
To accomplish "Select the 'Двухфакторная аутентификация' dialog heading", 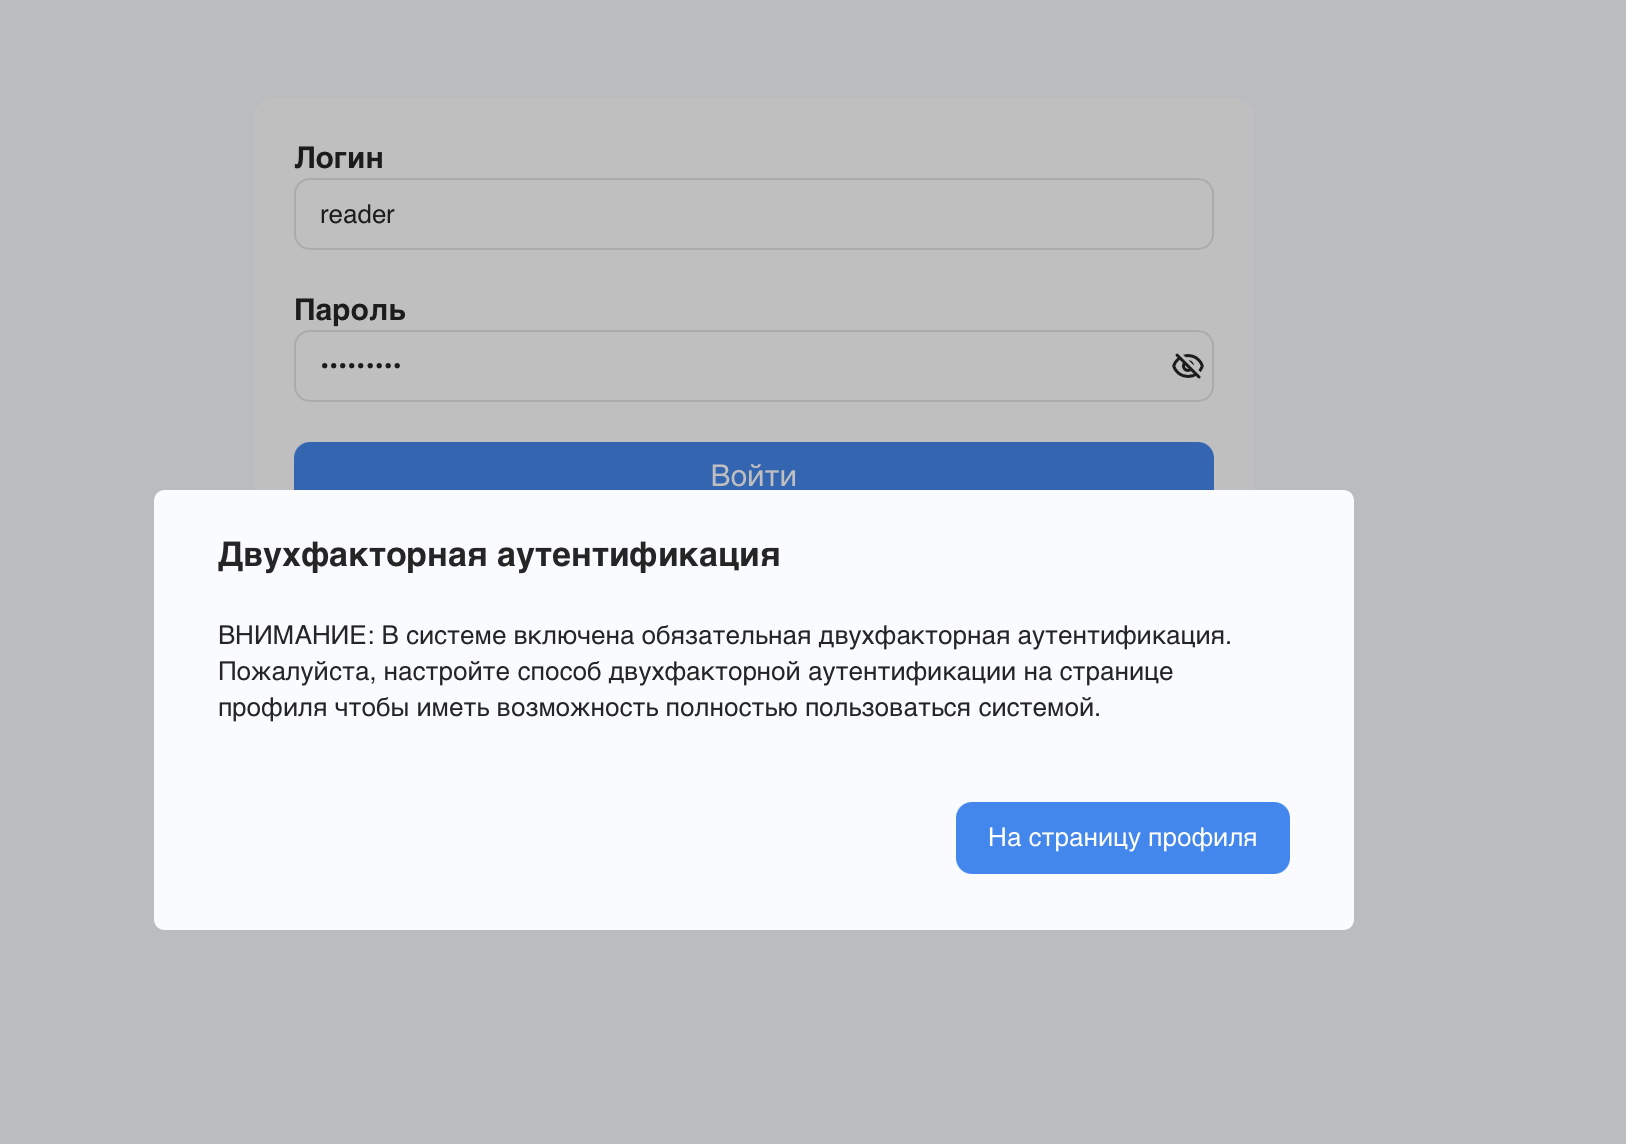I will coord(499,554).
